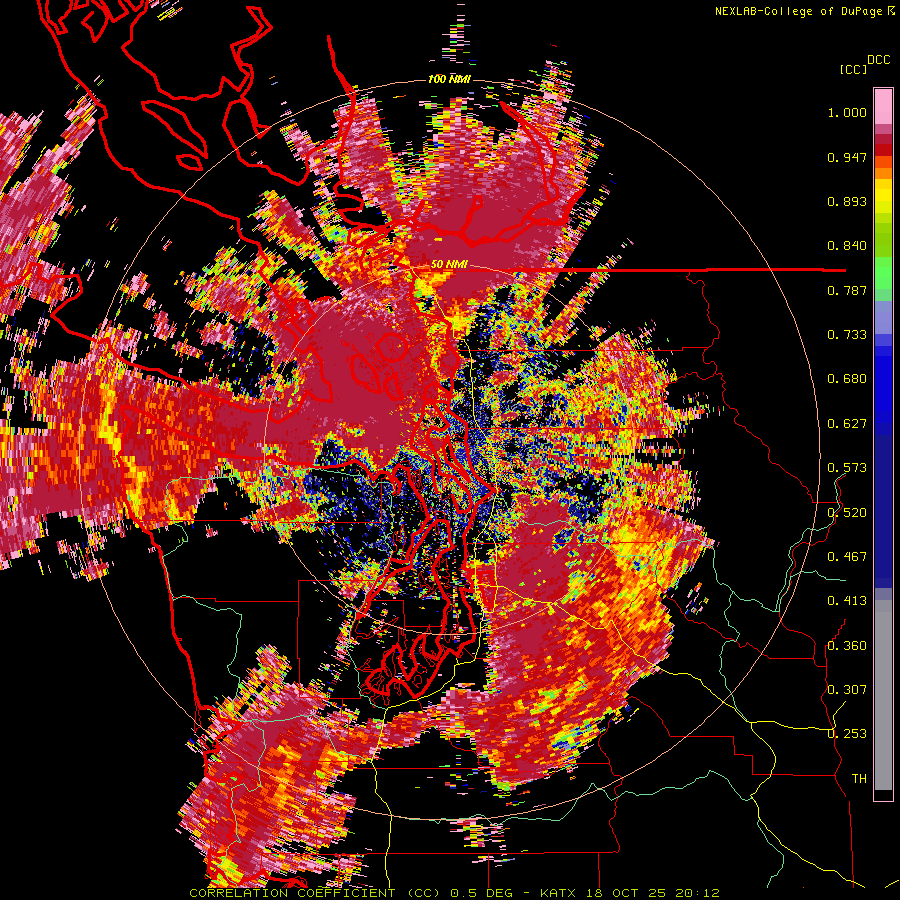The image size is (900, 900).
Task: Click the 100 NMI range ring label
Action: (x=449, y=79)
